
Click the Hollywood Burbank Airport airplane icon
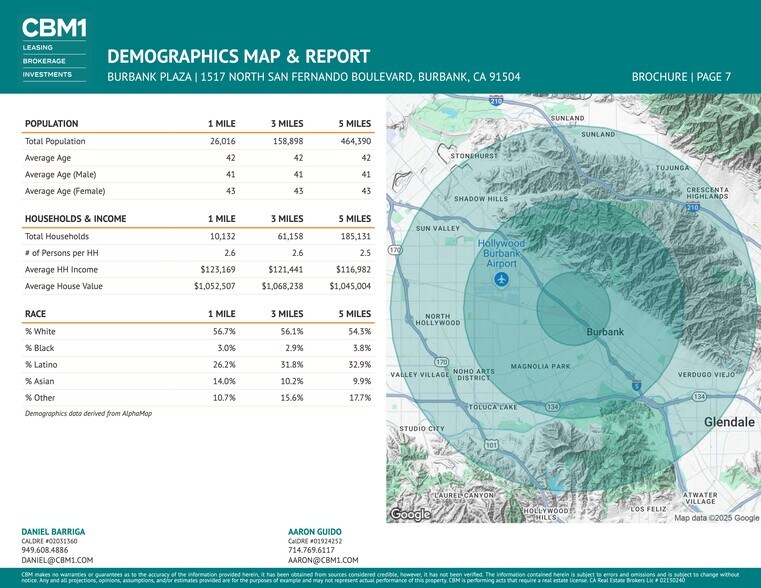(x=501, y=279)
